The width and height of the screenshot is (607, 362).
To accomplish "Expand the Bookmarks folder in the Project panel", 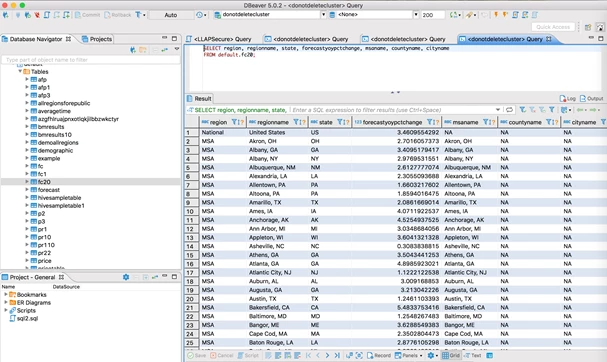I will (x=5, y=295).
